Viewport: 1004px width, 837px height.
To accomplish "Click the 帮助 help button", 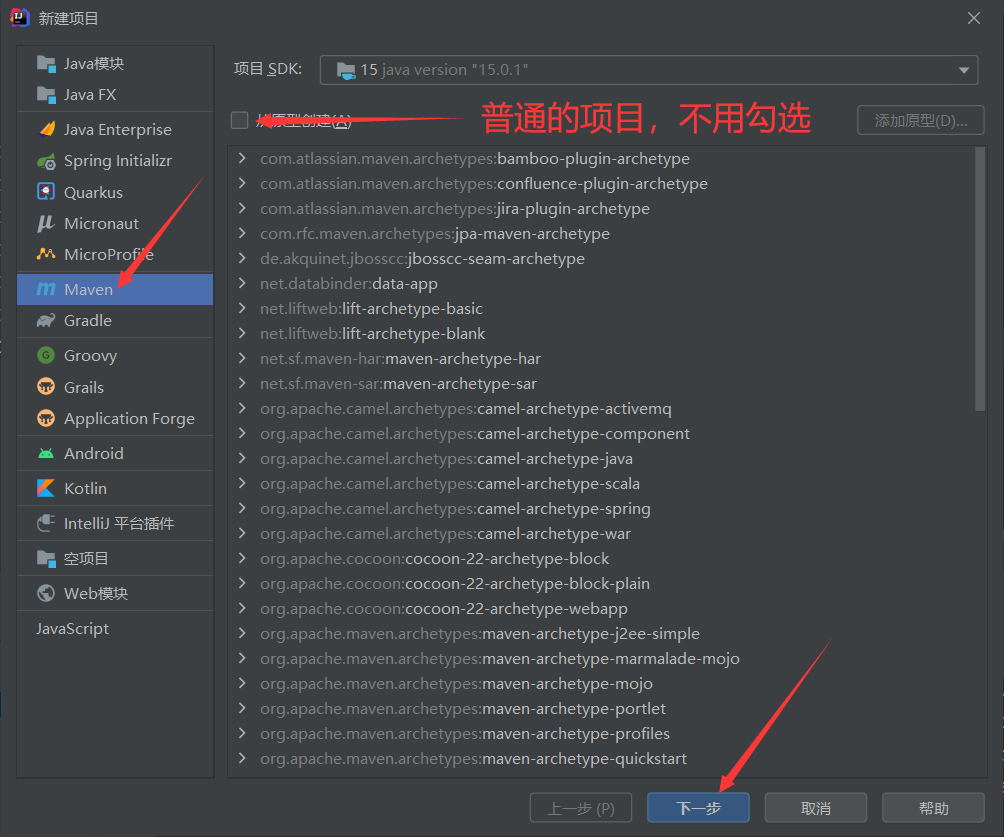I will tap(933, 808).
